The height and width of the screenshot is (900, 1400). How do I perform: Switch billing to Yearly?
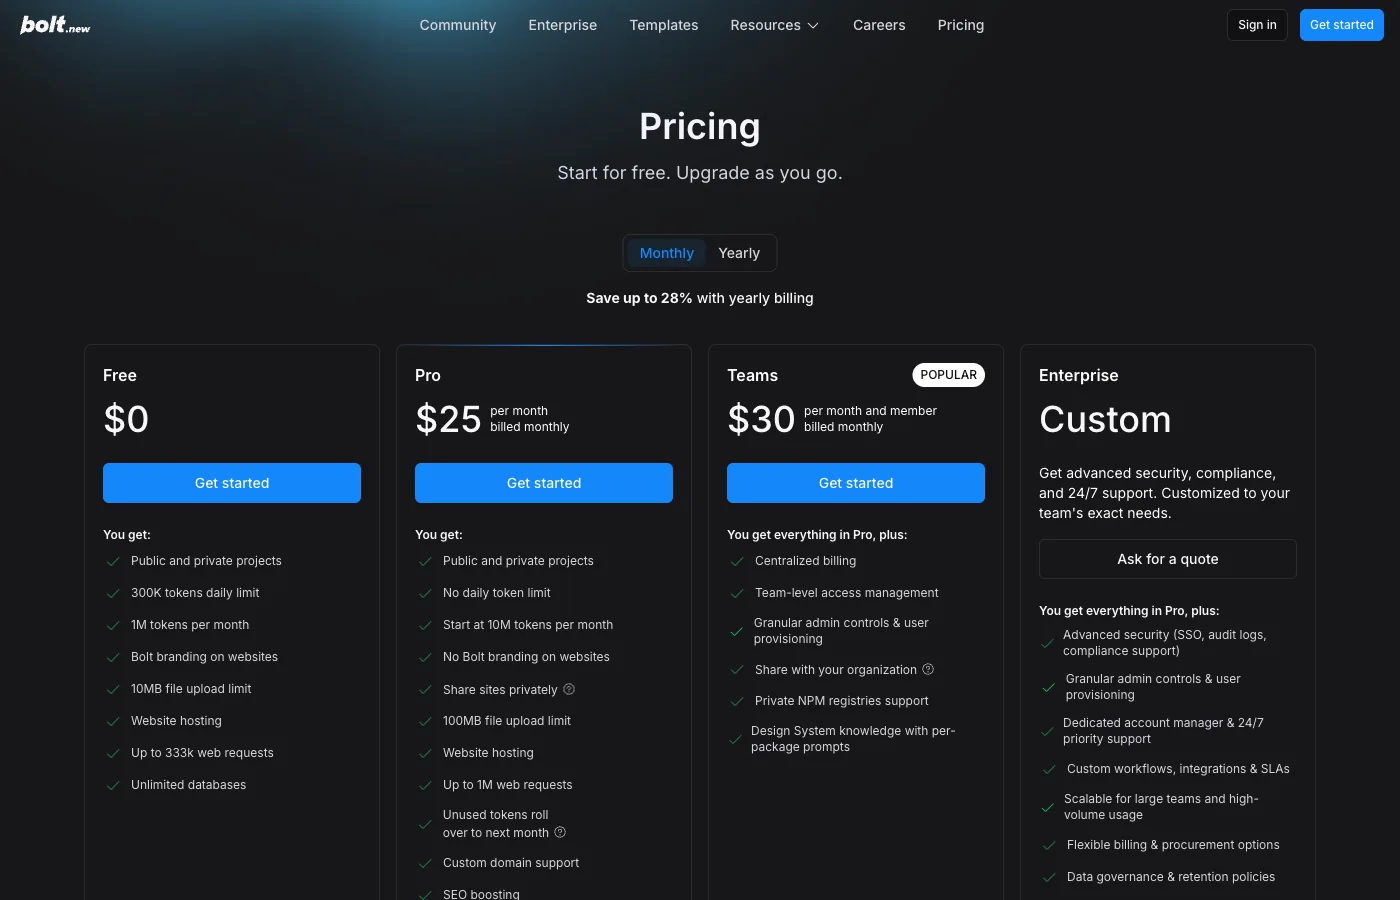(739, 253)
